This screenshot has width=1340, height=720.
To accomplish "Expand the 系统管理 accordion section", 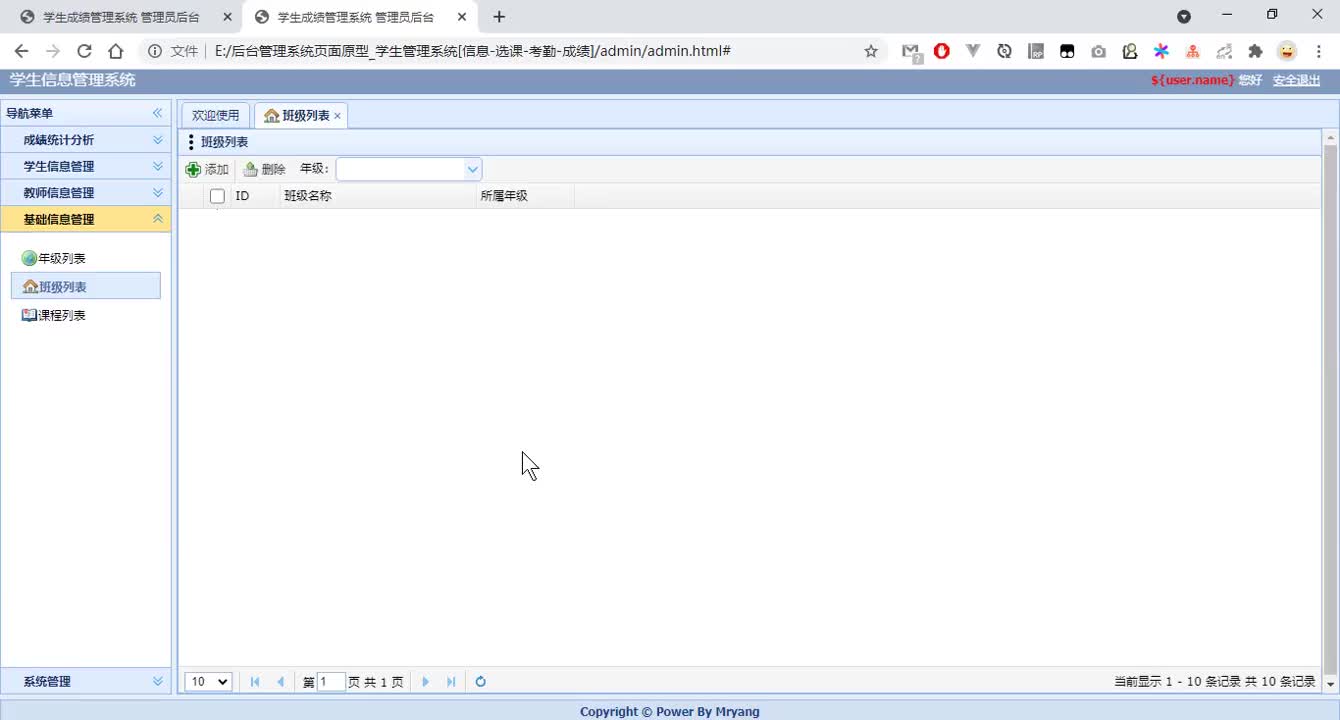I will point(86,681).
